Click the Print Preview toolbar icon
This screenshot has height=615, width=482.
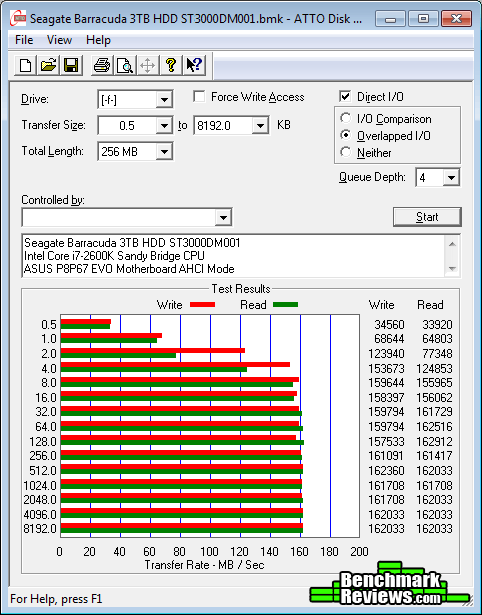tap(125, 65)
